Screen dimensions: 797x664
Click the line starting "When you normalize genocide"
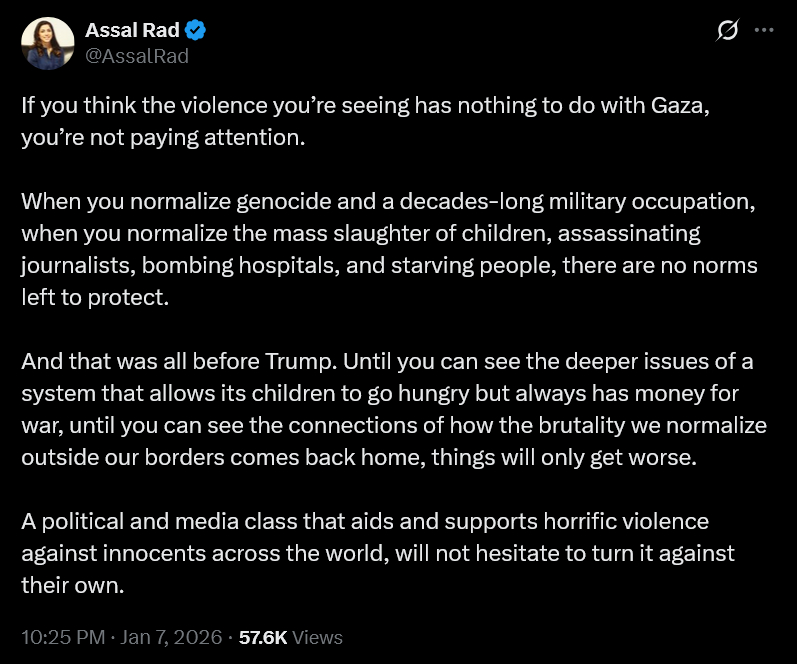click(x=385, y=201)
